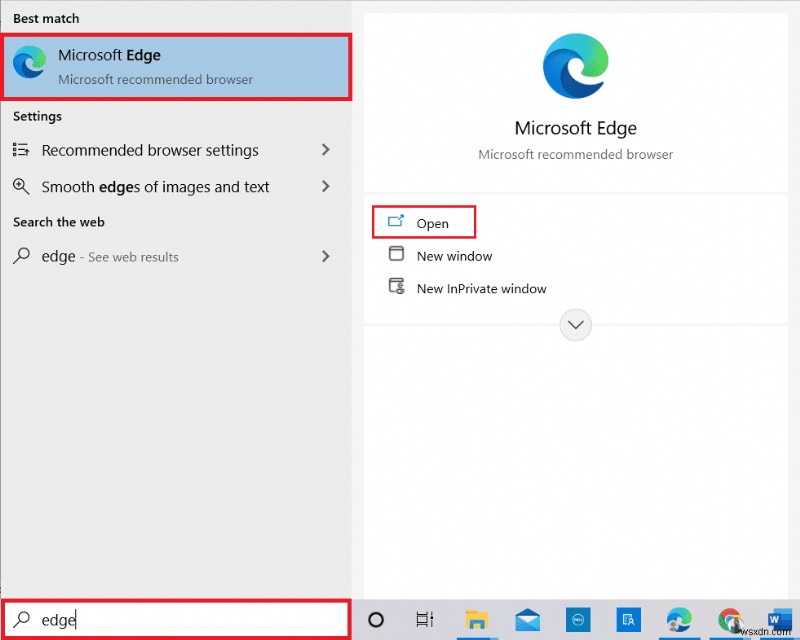Click the search icon beside edge web results
Viewport: 800px width, 640px height.
pyautogui.click(x=21, y=255)
